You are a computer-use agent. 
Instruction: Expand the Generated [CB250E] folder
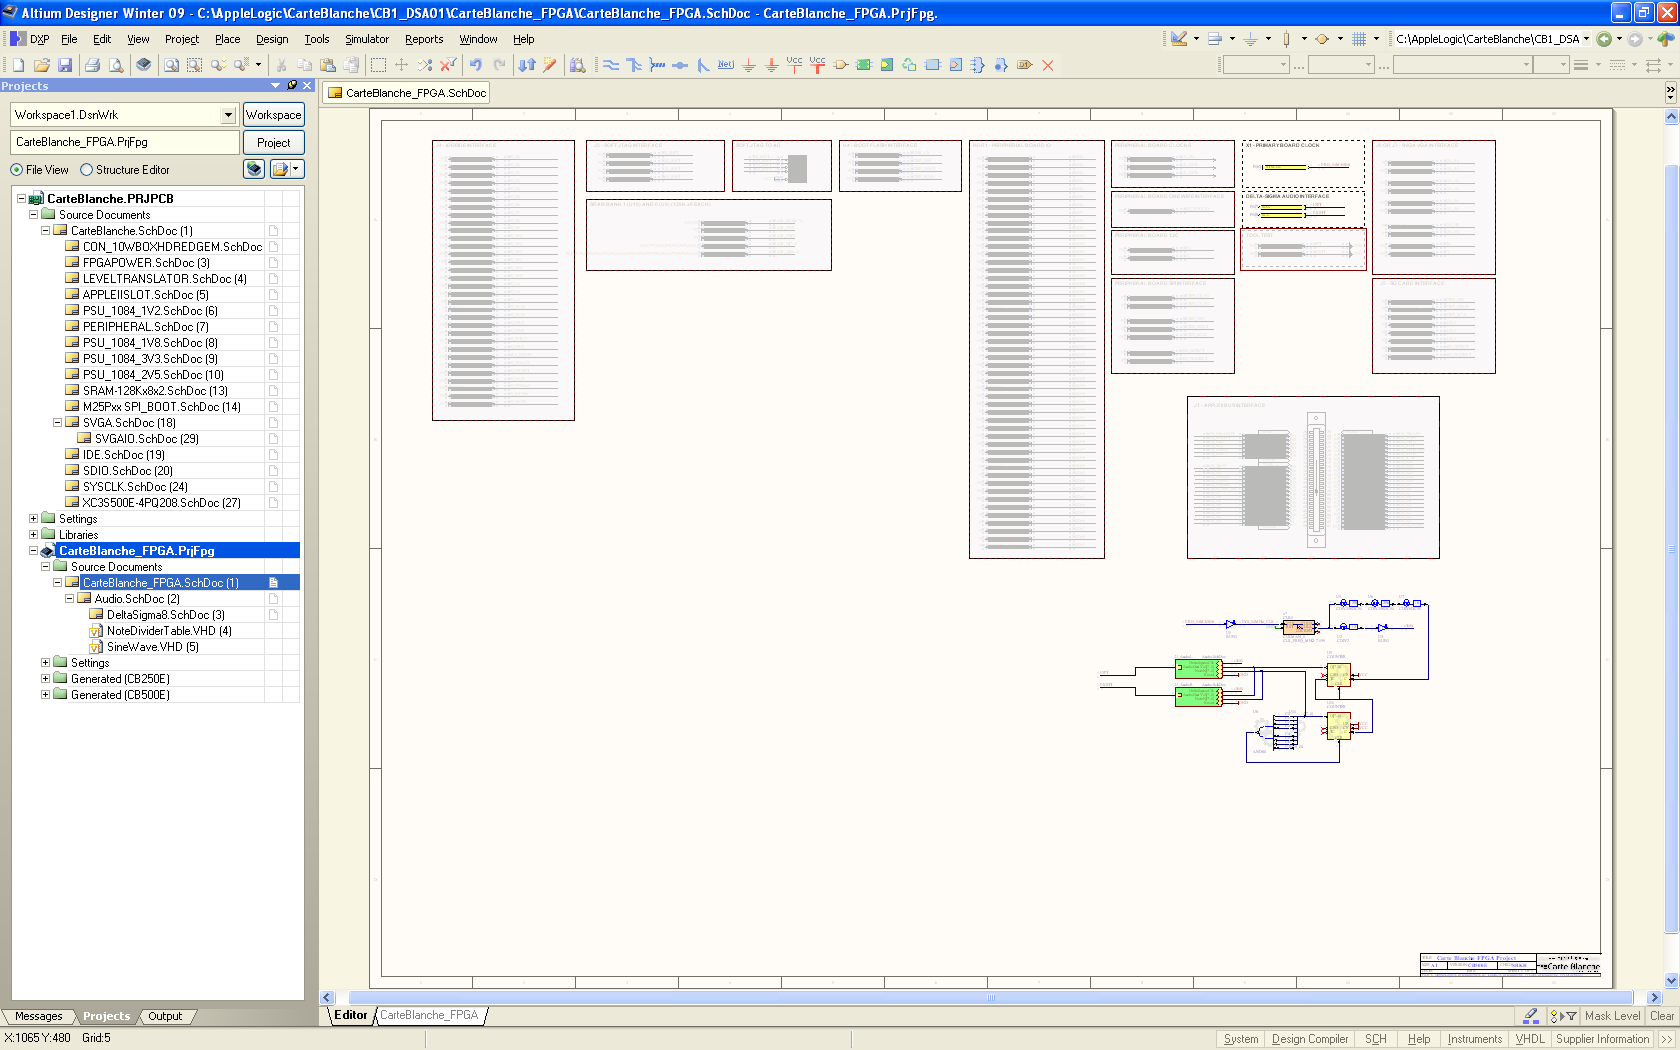coord(45,679)
